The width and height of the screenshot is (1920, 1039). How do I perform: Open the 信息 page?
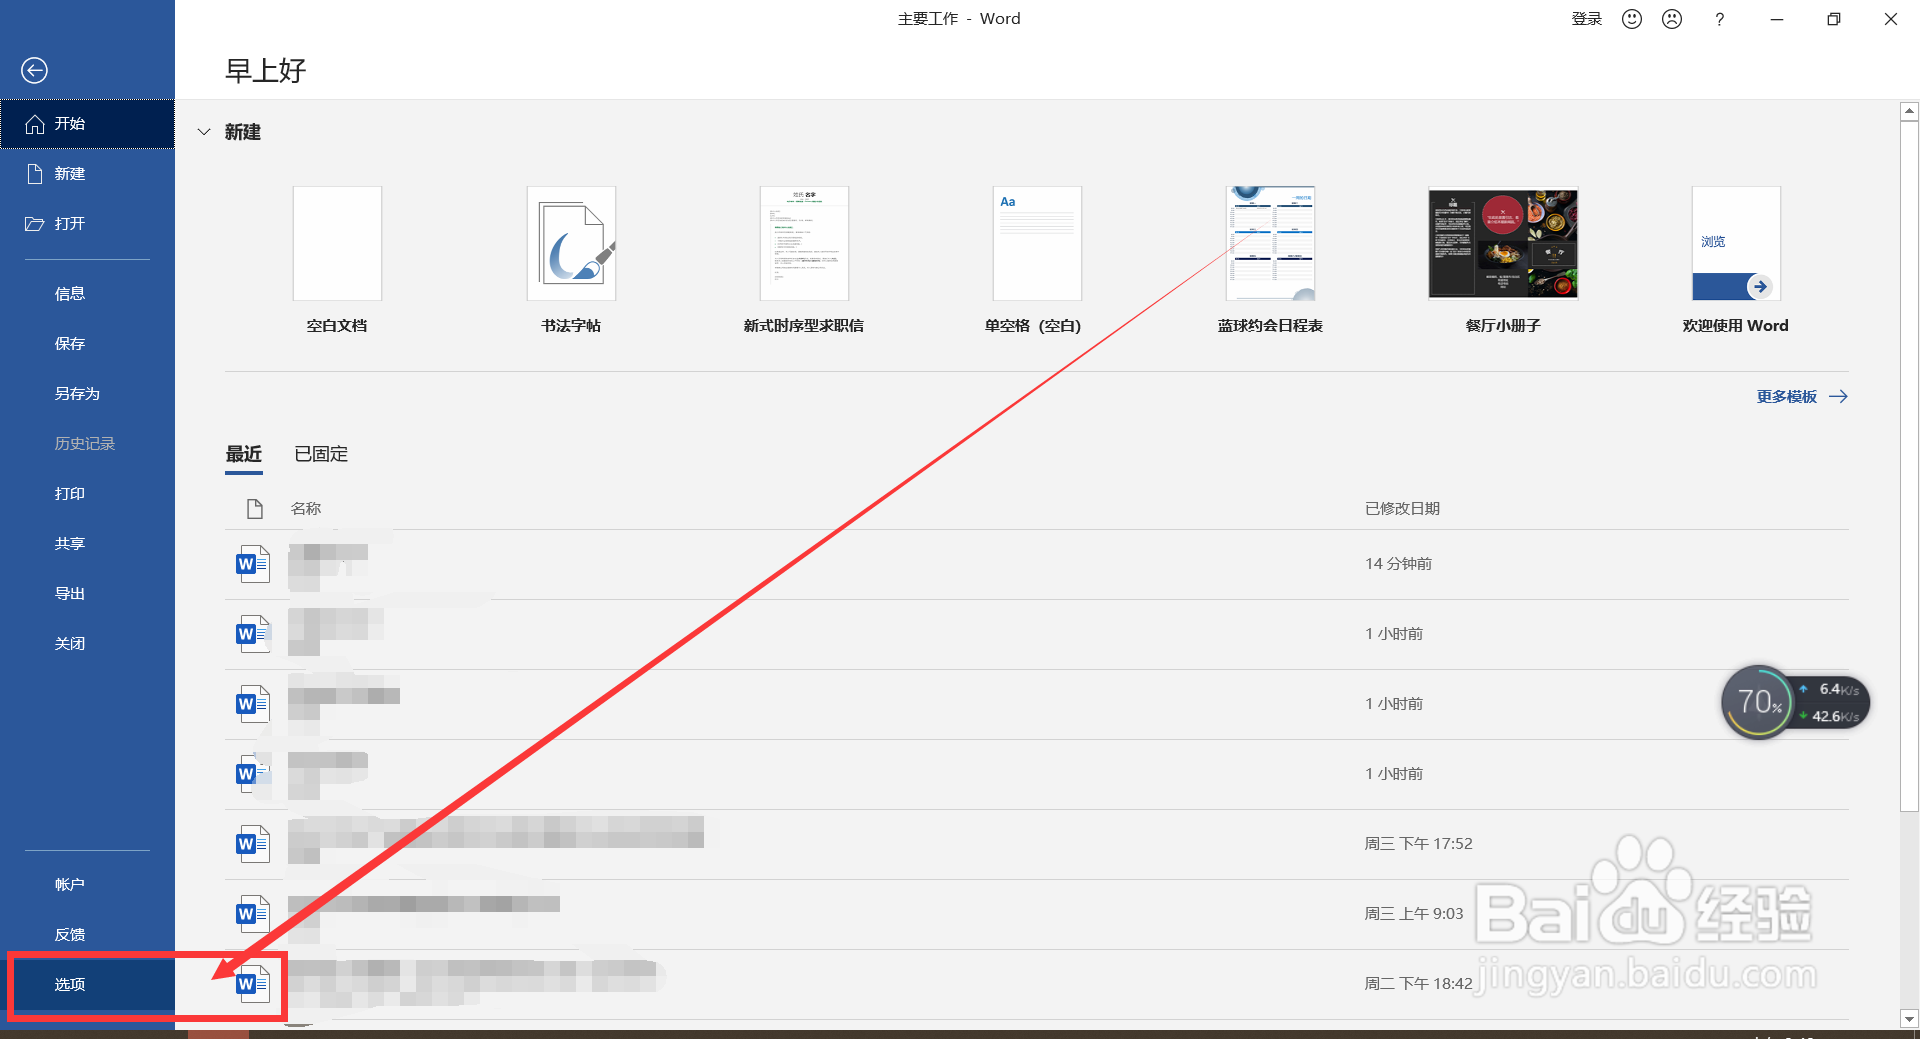87,294
